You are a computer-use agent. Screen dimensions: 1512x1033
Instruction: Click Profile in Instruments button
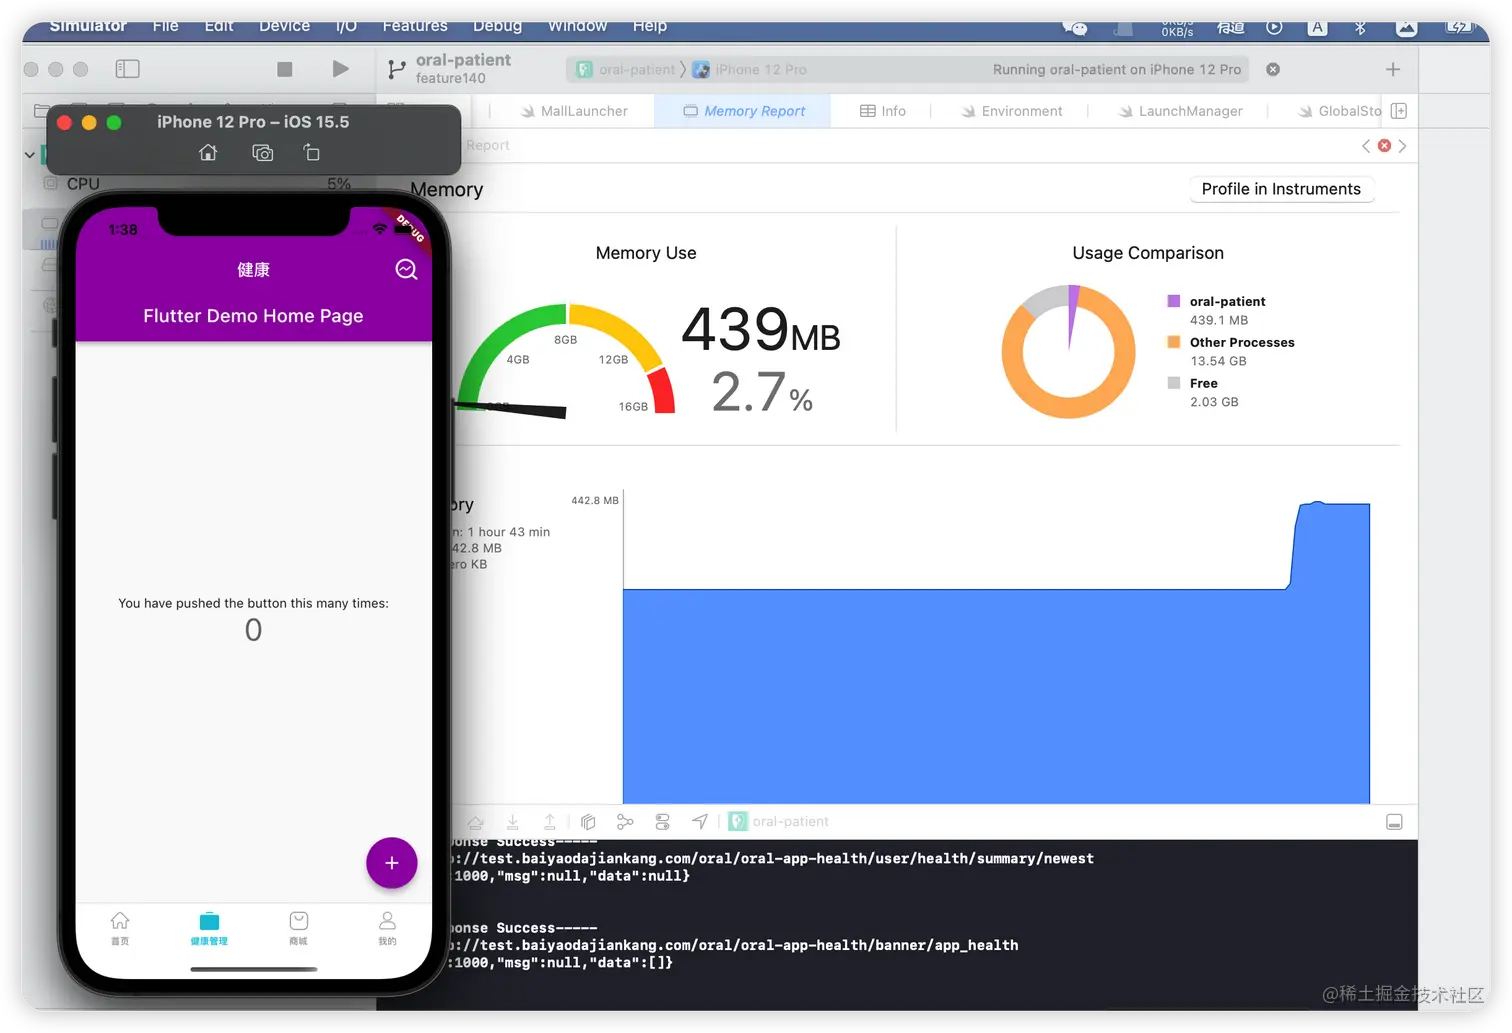[x=1281, y=189]
